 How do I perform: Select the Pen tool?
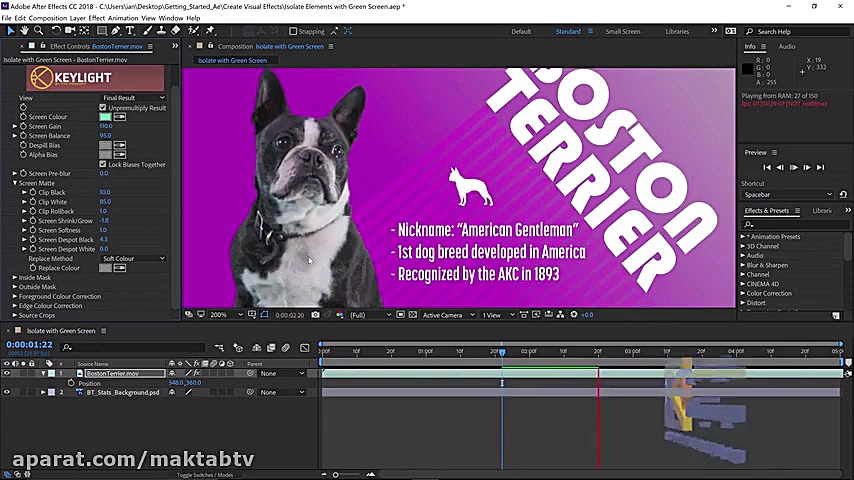pyautogui.click(x=116, y=31)
